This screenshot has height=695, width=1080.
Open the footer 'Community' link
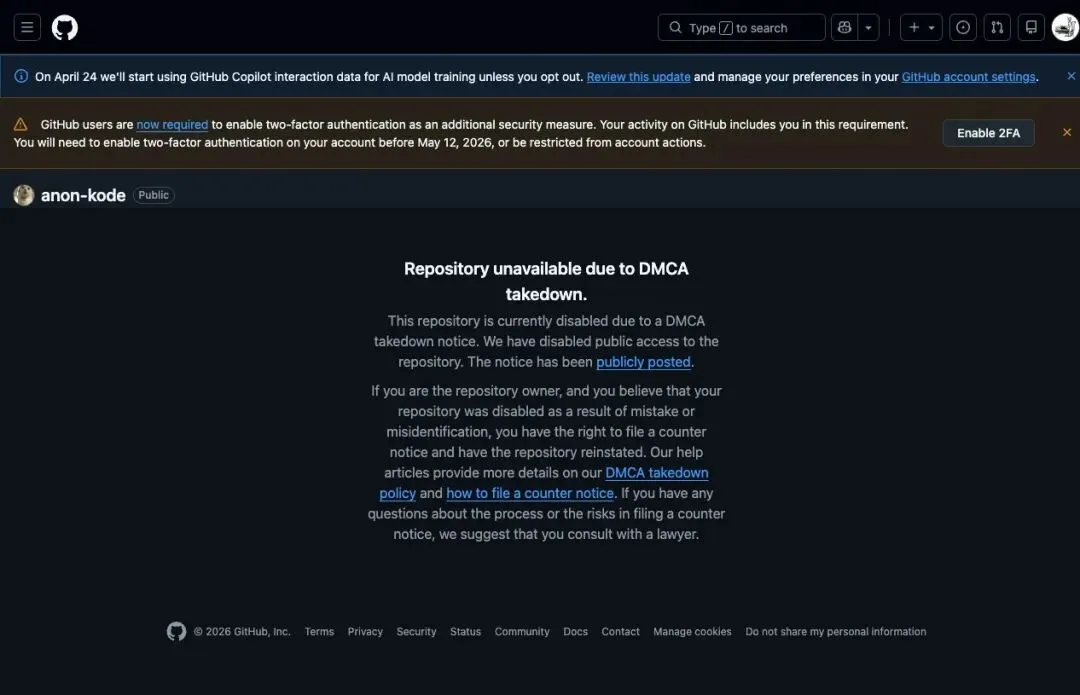tap(522, 632)
